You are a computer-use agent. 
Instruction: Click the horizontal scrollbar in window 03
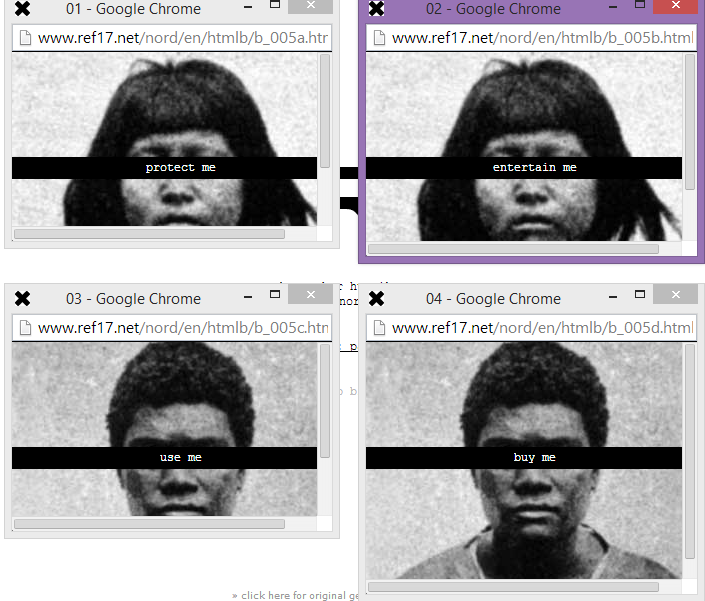[x=149, y=523]
